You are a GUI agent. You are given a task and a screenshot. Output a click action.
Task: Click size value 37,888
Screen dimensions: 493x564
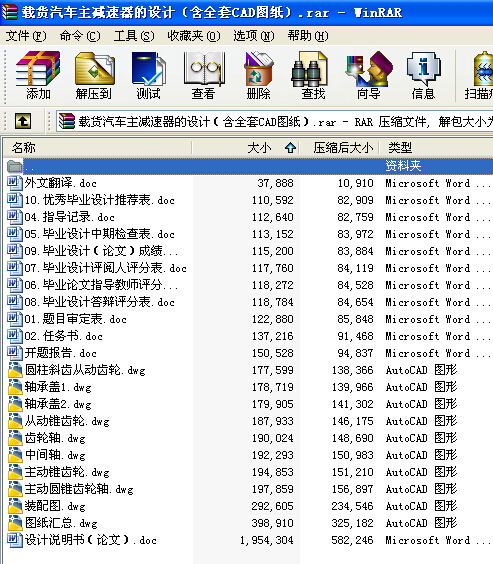275,183
